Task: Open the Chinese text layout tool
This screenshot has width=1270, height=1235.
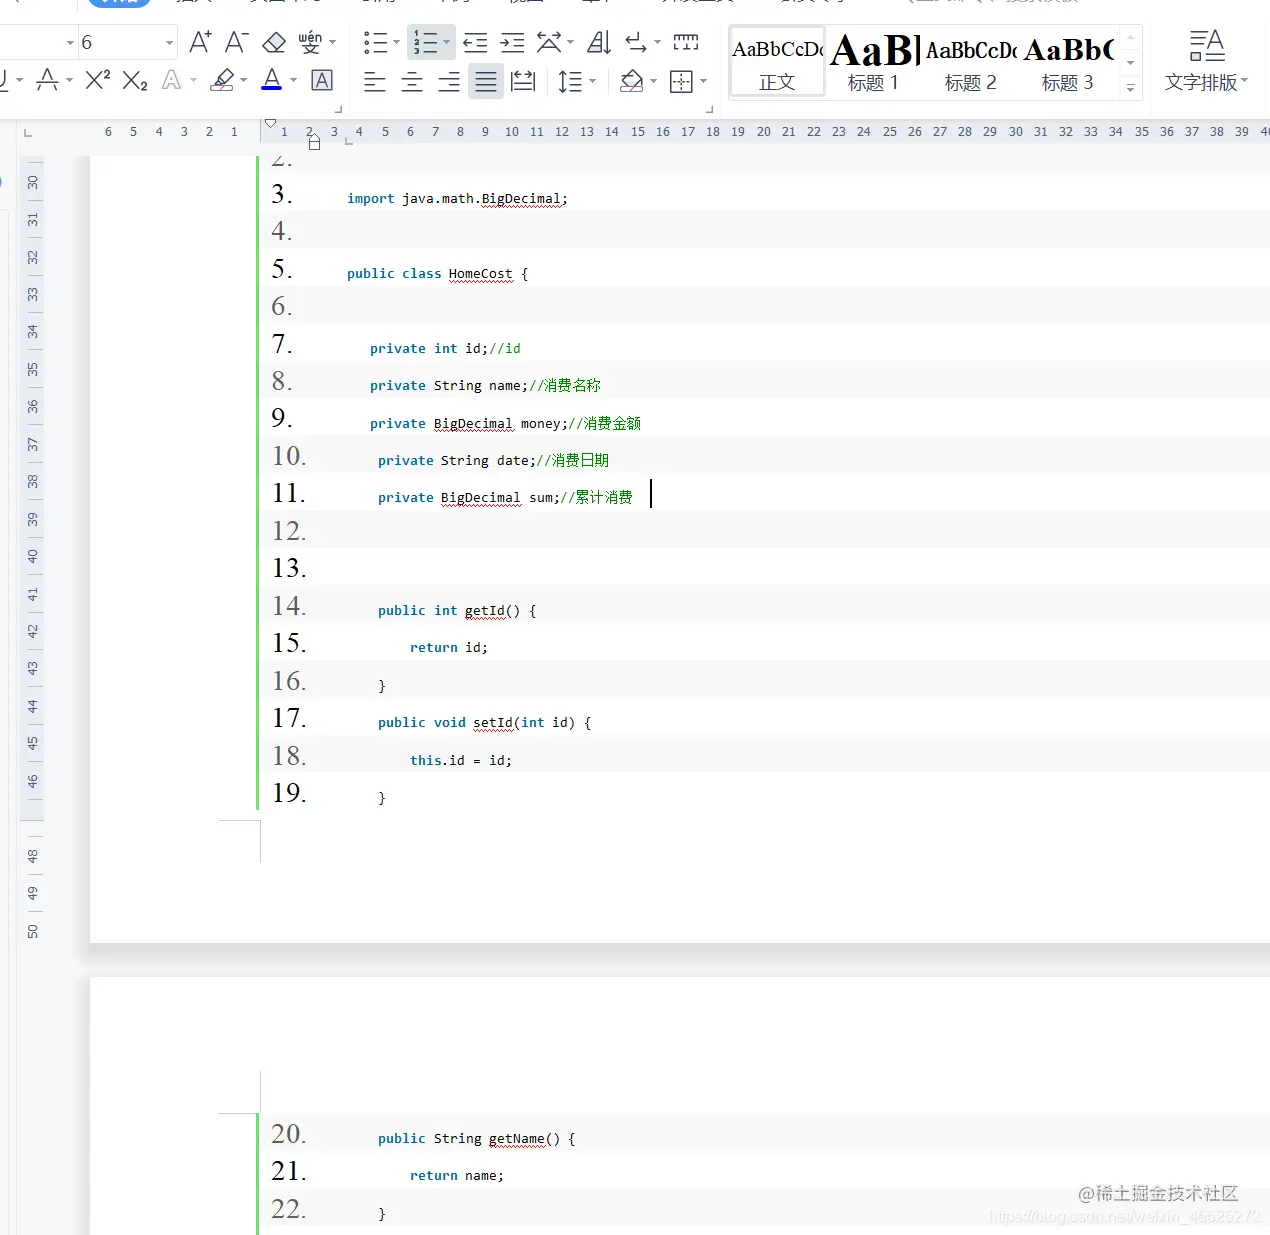Action: point(549,42)
